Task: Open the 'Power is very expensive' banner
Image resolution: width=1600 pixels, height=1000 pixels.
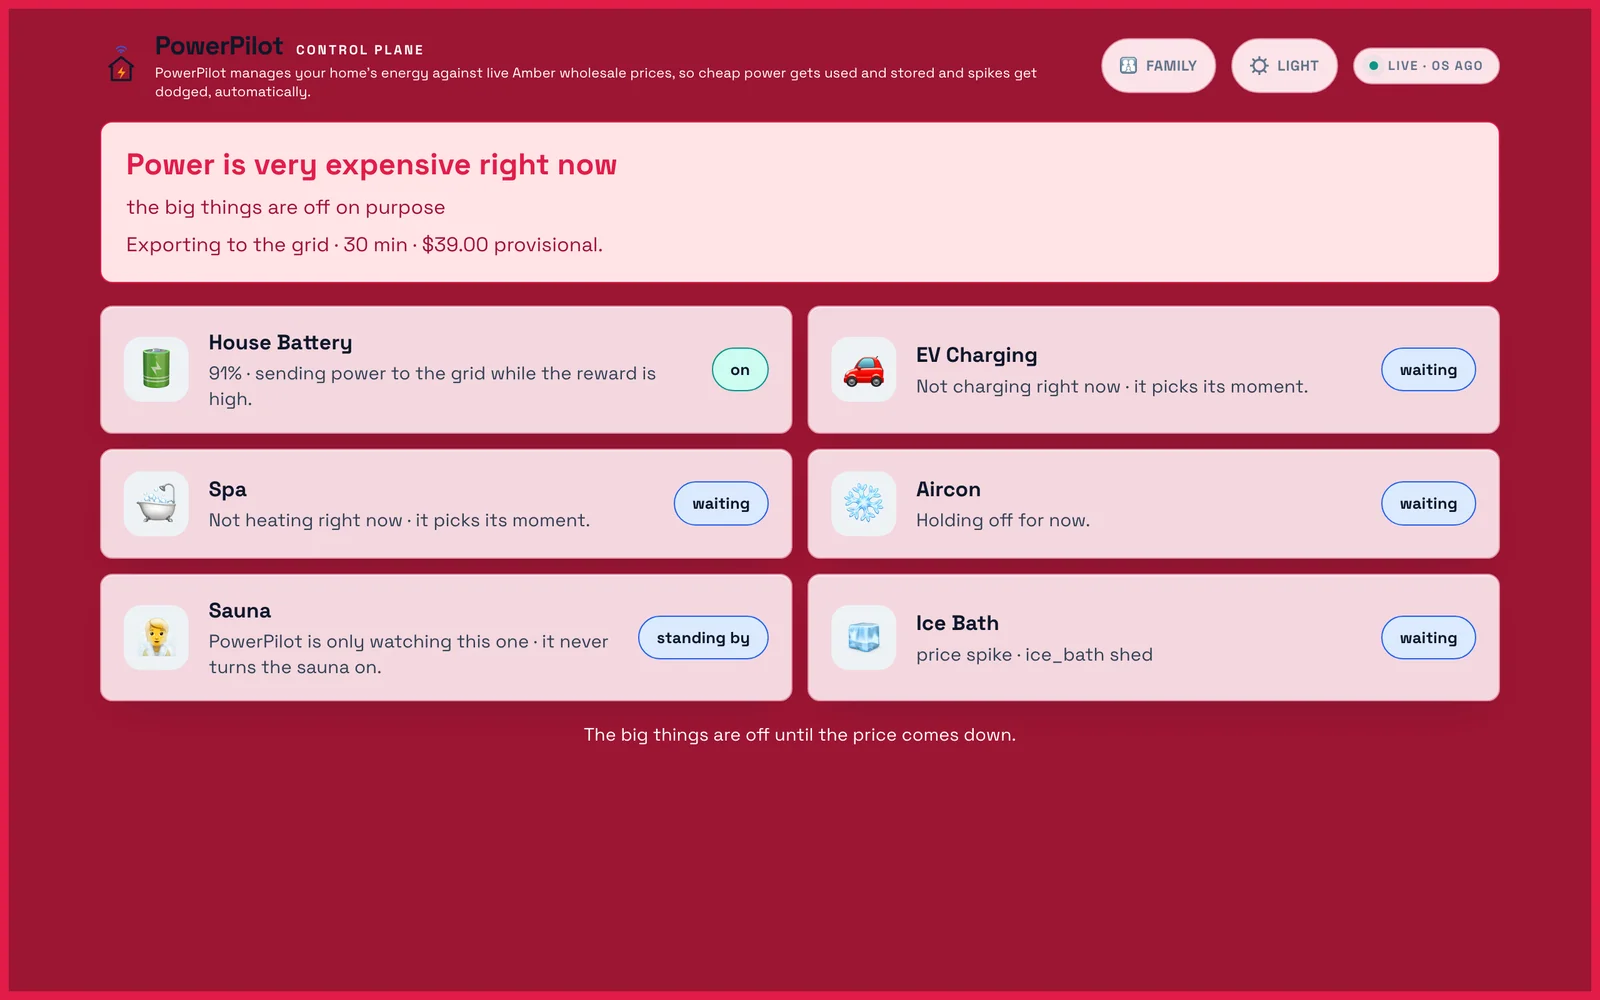Action: coord(800,202)
